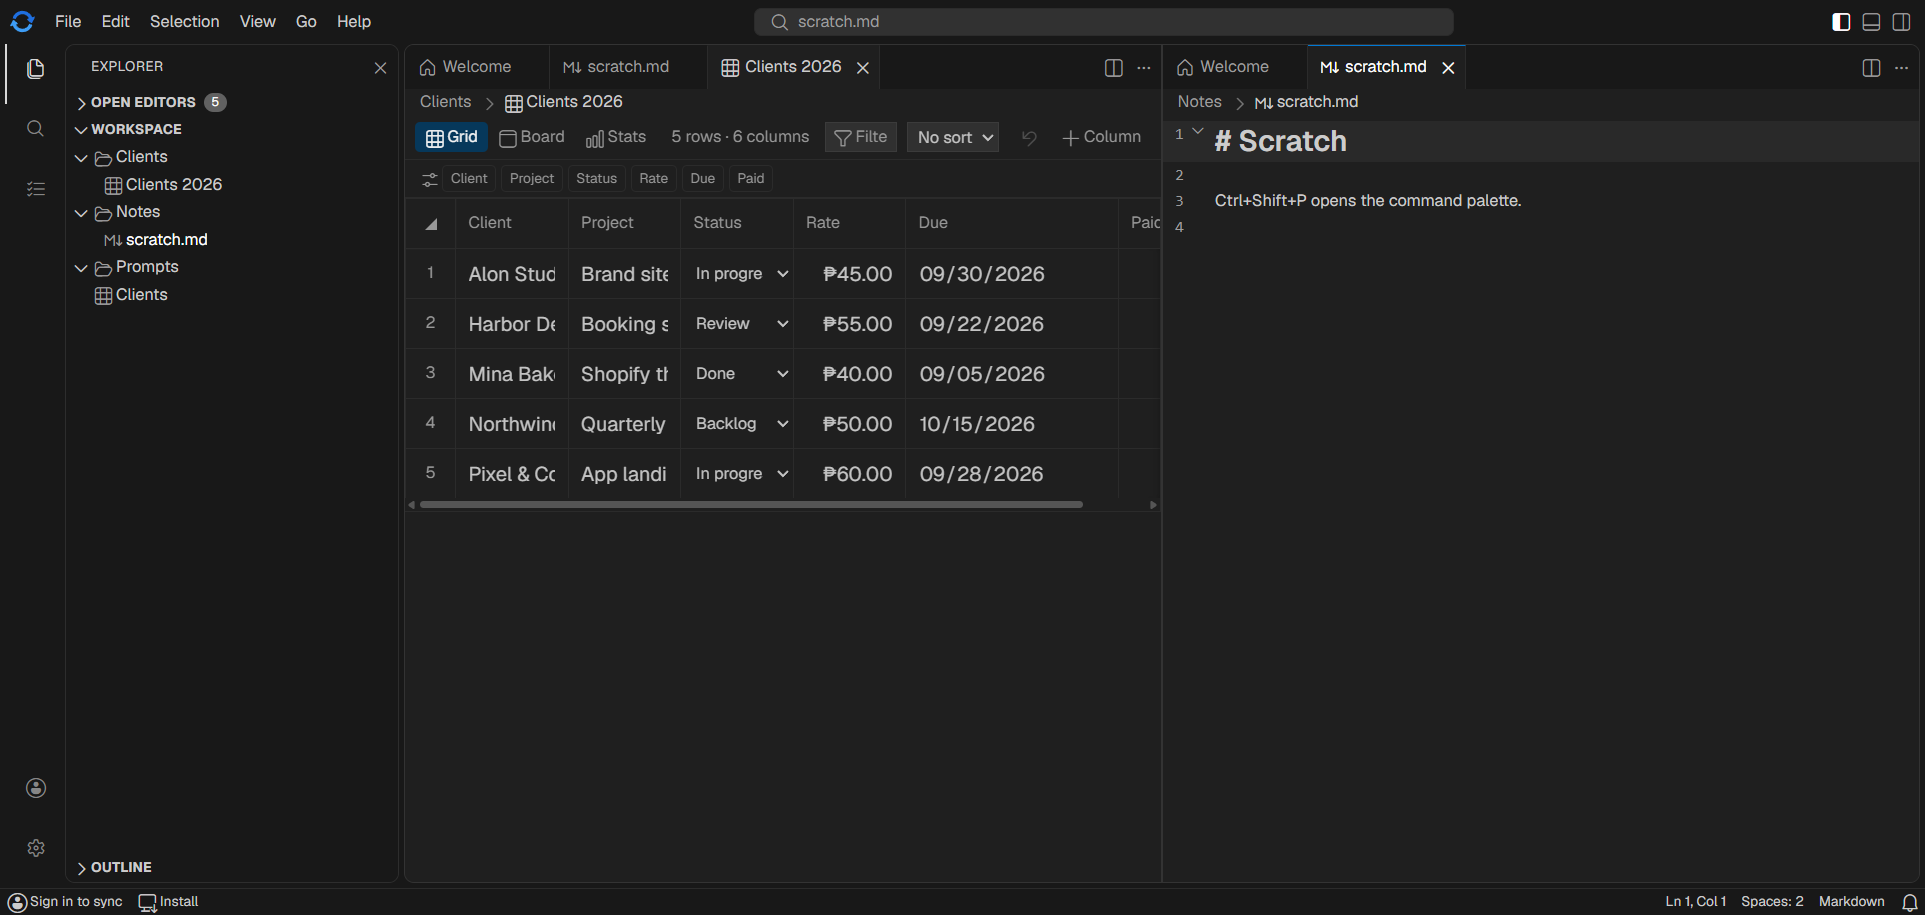
Task: Open more actions for right editor group
Action: tap(1901, 68)
